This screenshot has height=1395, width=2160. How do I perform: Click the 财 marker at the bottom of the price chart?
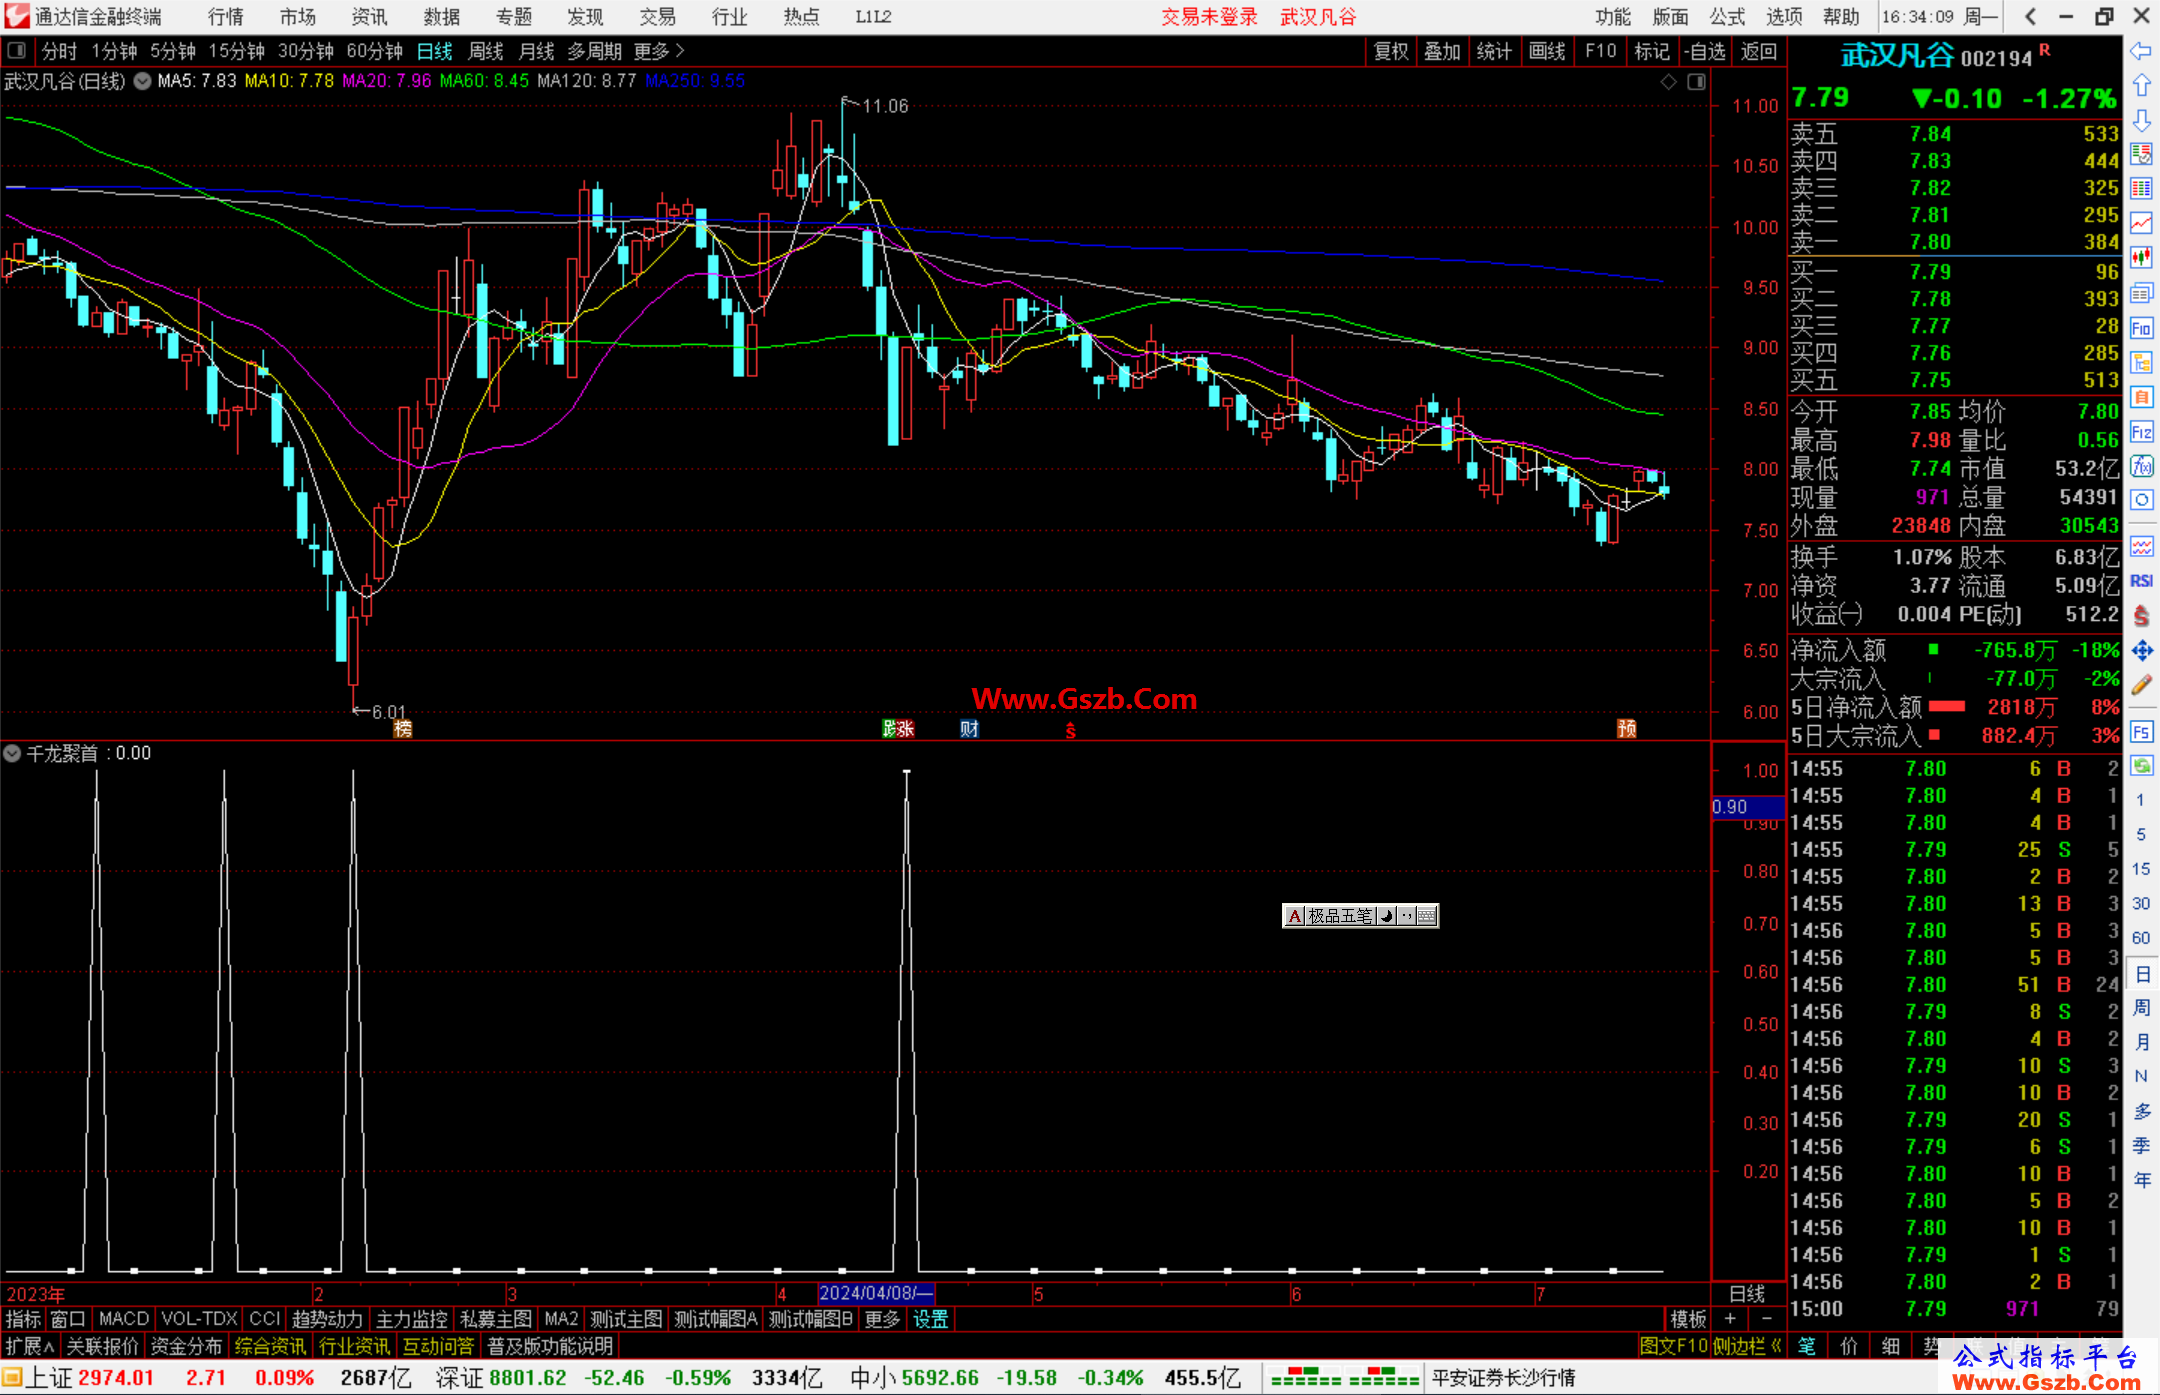click(x=969, y=729)
